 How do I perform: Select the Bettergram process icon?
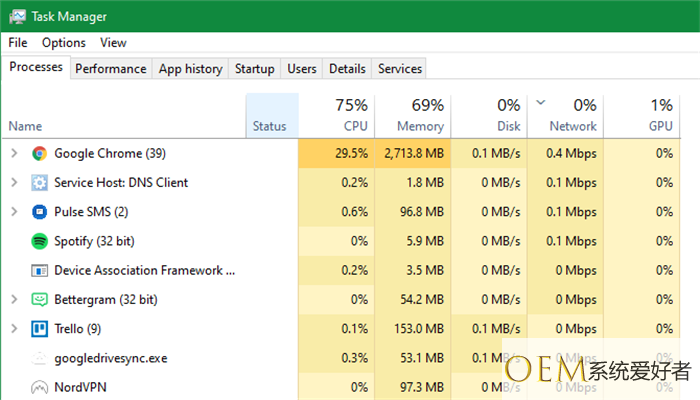point(39,299)
